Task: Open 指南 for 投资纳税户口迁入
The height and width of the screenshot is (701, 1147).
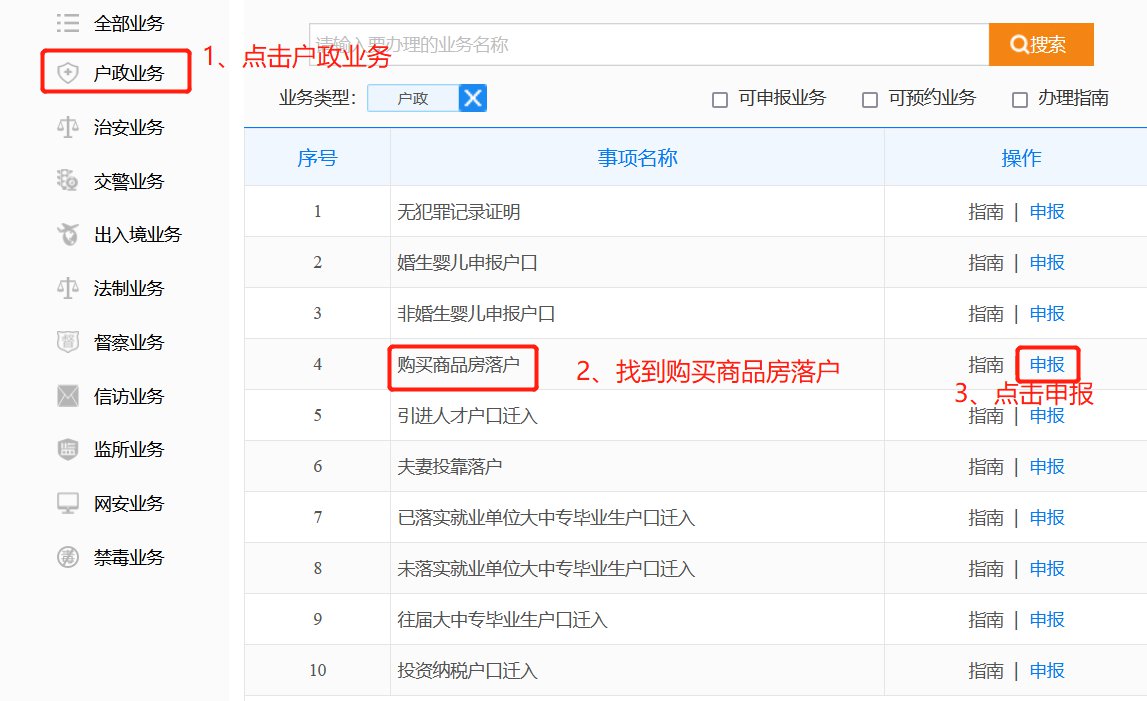Action: (x=985, y=670)
